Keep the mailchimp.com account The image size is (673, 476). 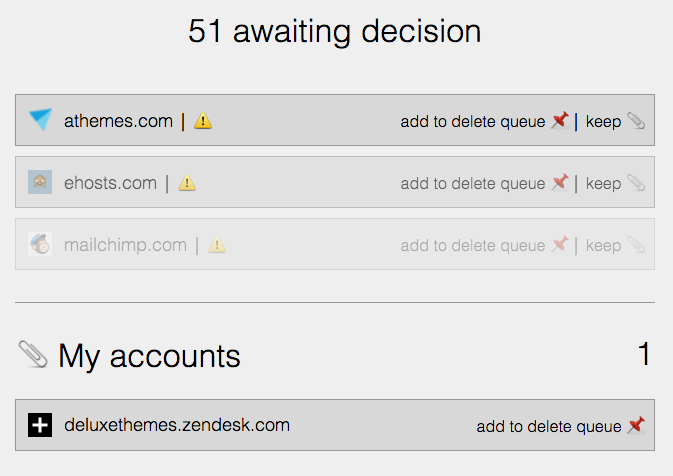tap(603, 246)
